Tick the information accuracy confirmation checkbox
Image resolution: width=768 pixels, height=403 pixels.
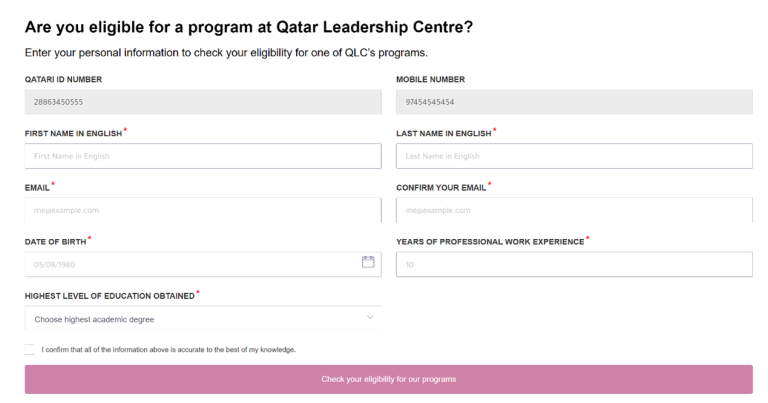(30, 349)
